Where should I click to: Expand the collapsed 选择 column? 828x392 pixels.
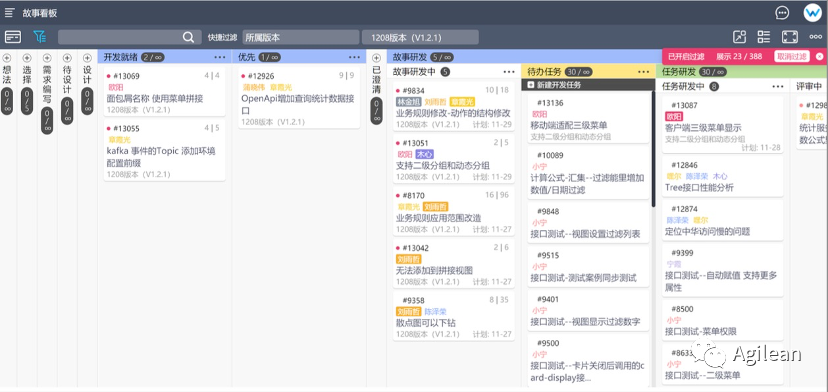[27, 58]
